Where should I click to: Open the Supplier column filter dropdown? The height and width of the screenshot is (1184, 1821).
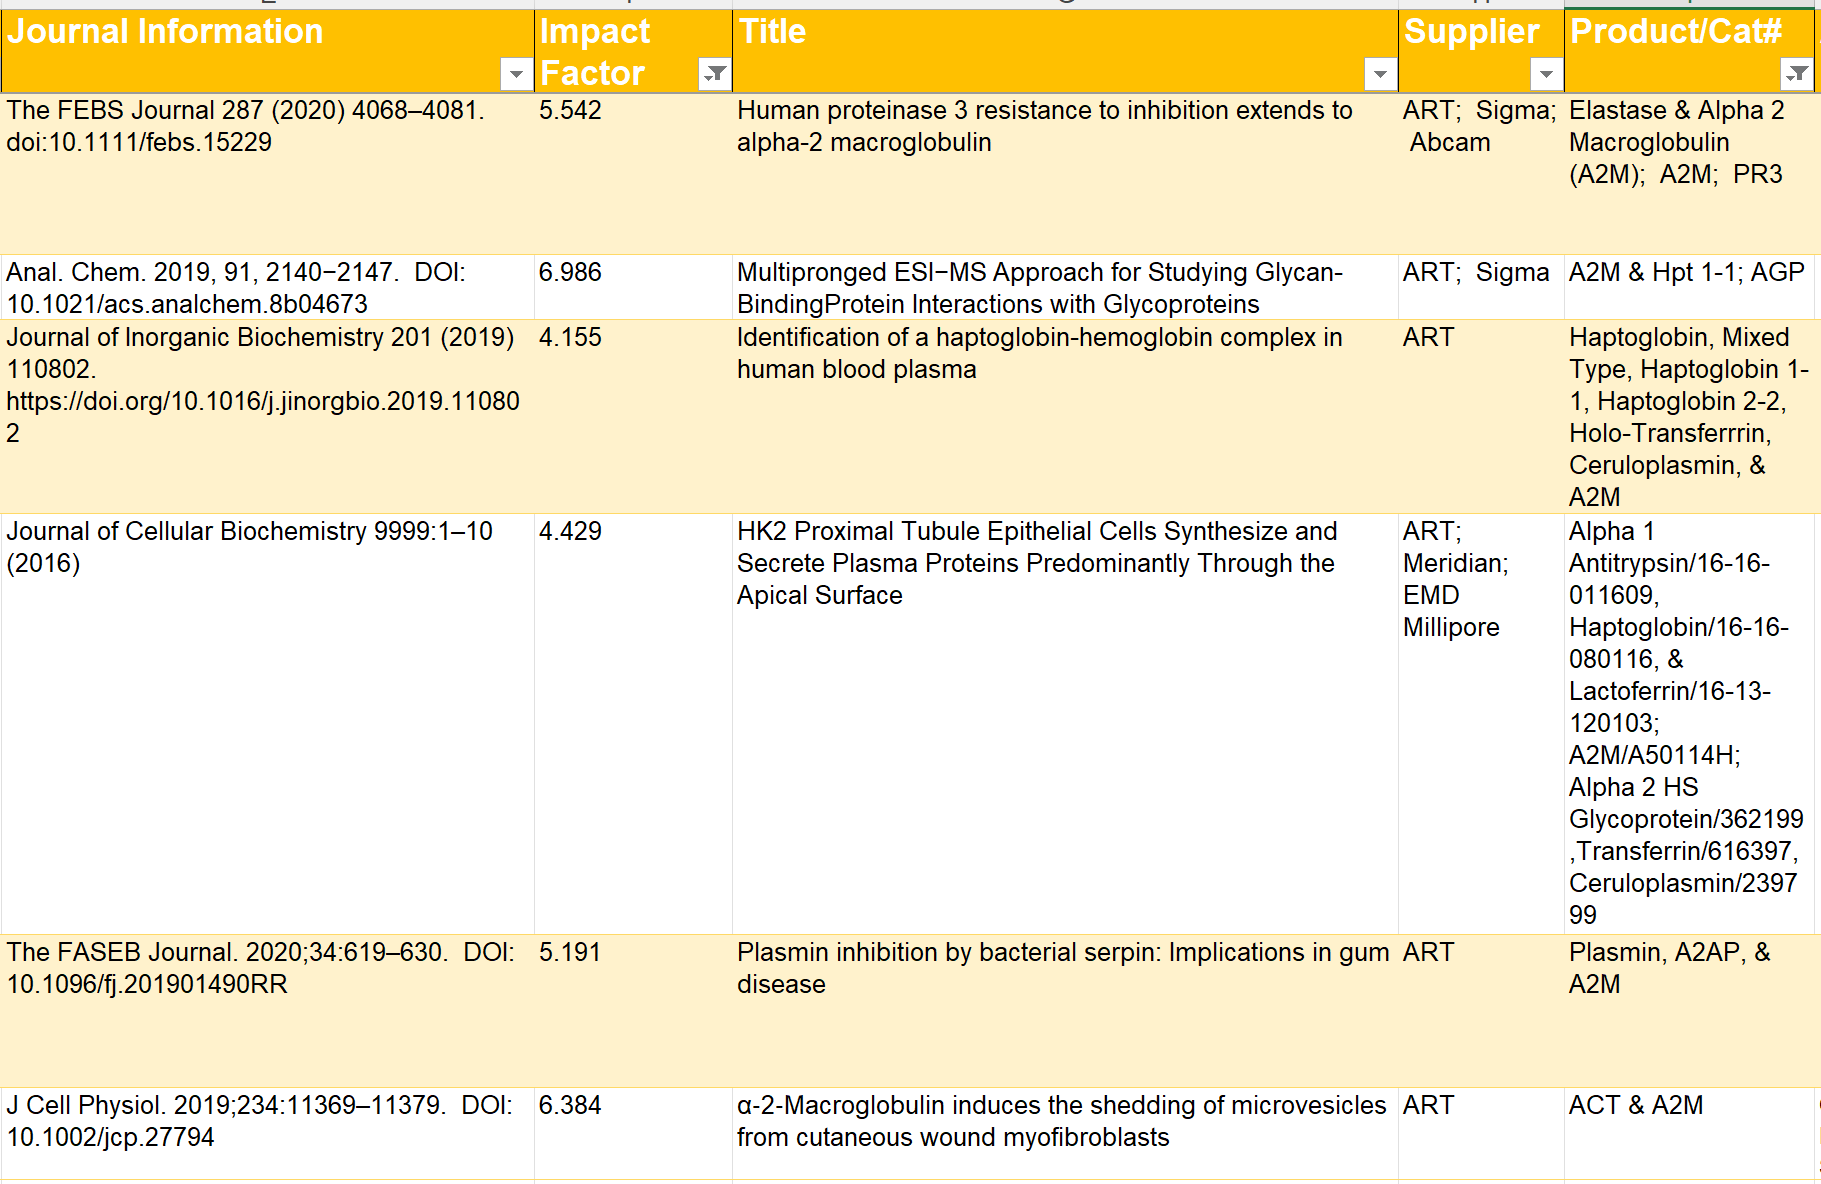[x=1546, y=74]
